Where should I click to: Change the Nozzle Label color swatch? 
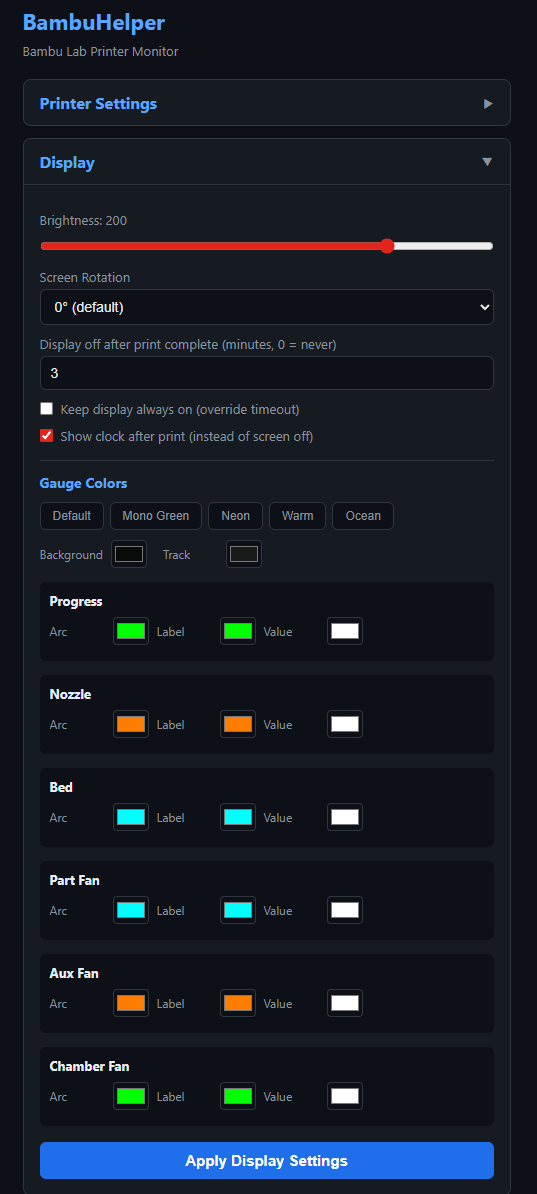pos(238,724)
